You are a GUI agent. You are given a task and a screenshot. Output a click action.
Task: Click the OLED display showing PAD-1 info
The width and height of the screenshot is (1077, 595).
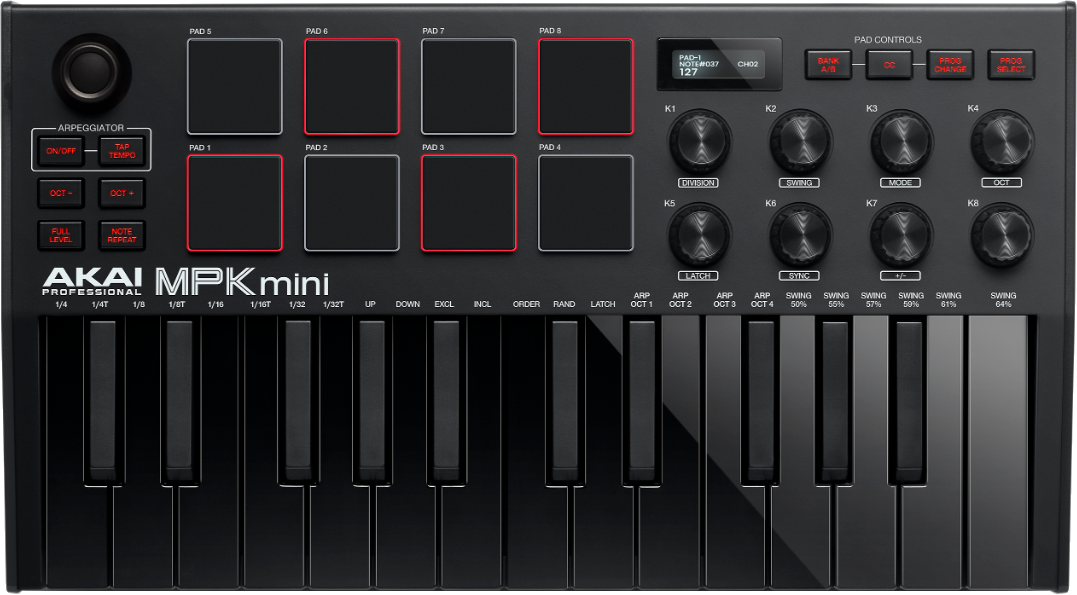[718, 65]
